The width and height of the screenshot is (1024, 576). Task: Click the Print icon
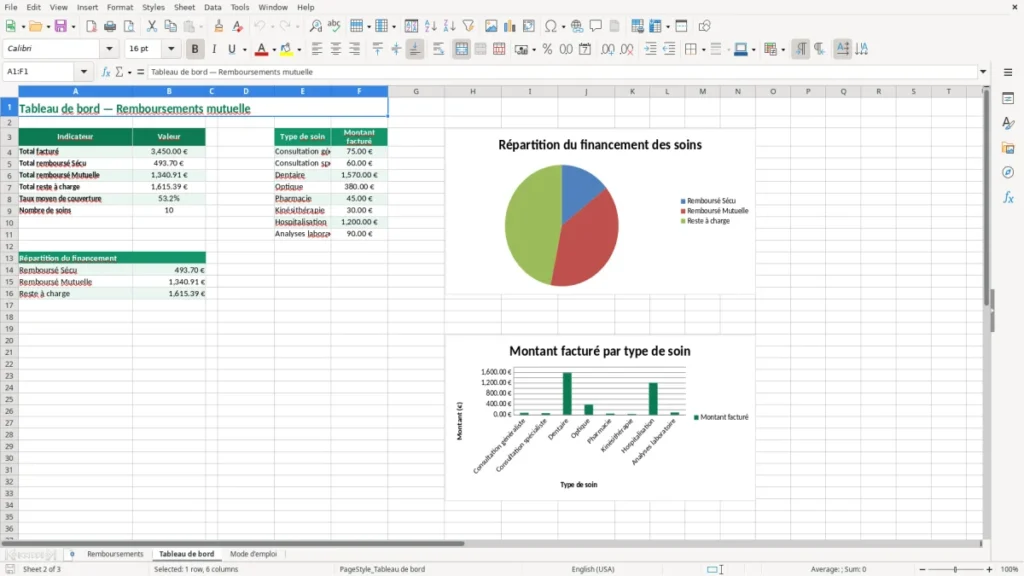[x=110, y=26]
